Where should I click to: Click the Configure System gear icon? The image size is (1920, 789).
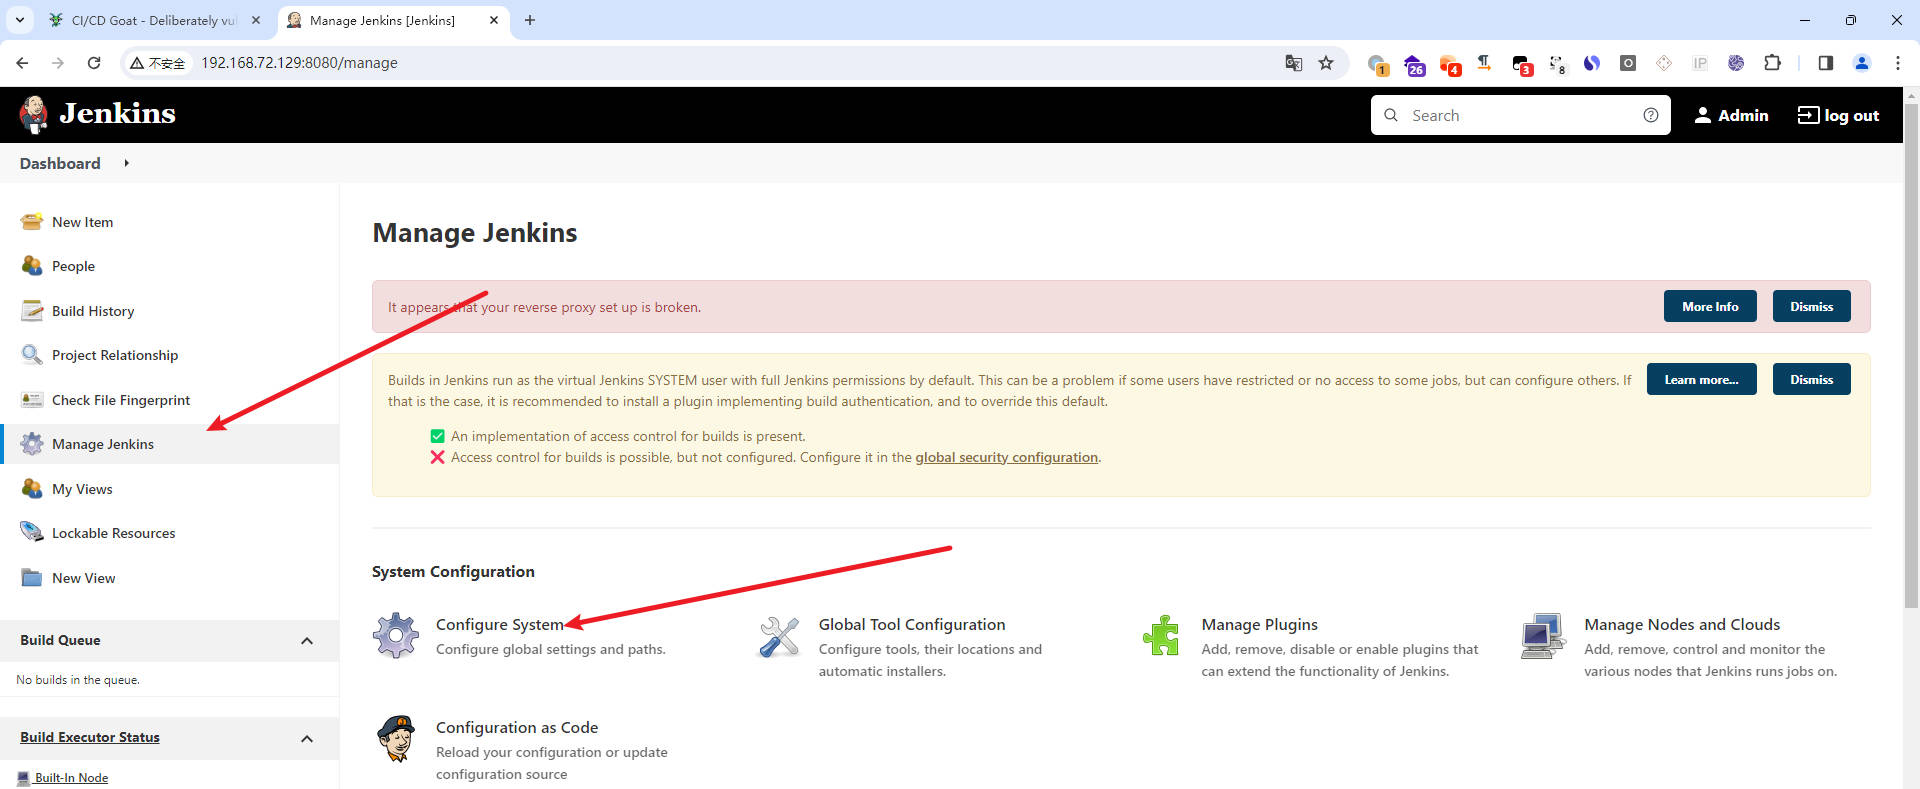pyautogui.click(x=396, y=635)
